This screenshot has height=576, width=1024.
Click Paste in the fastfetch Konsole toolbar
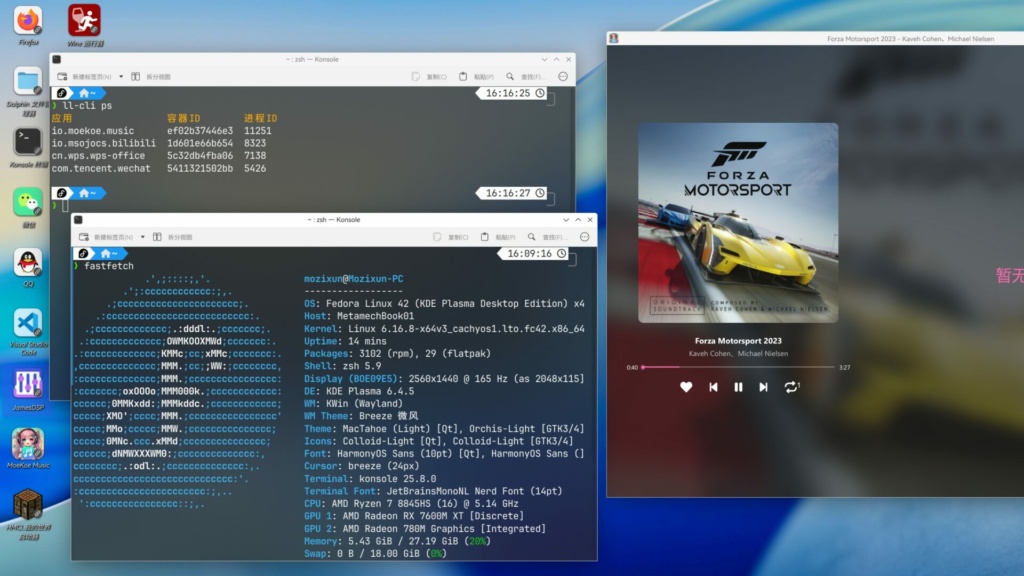tap(499, 237)
